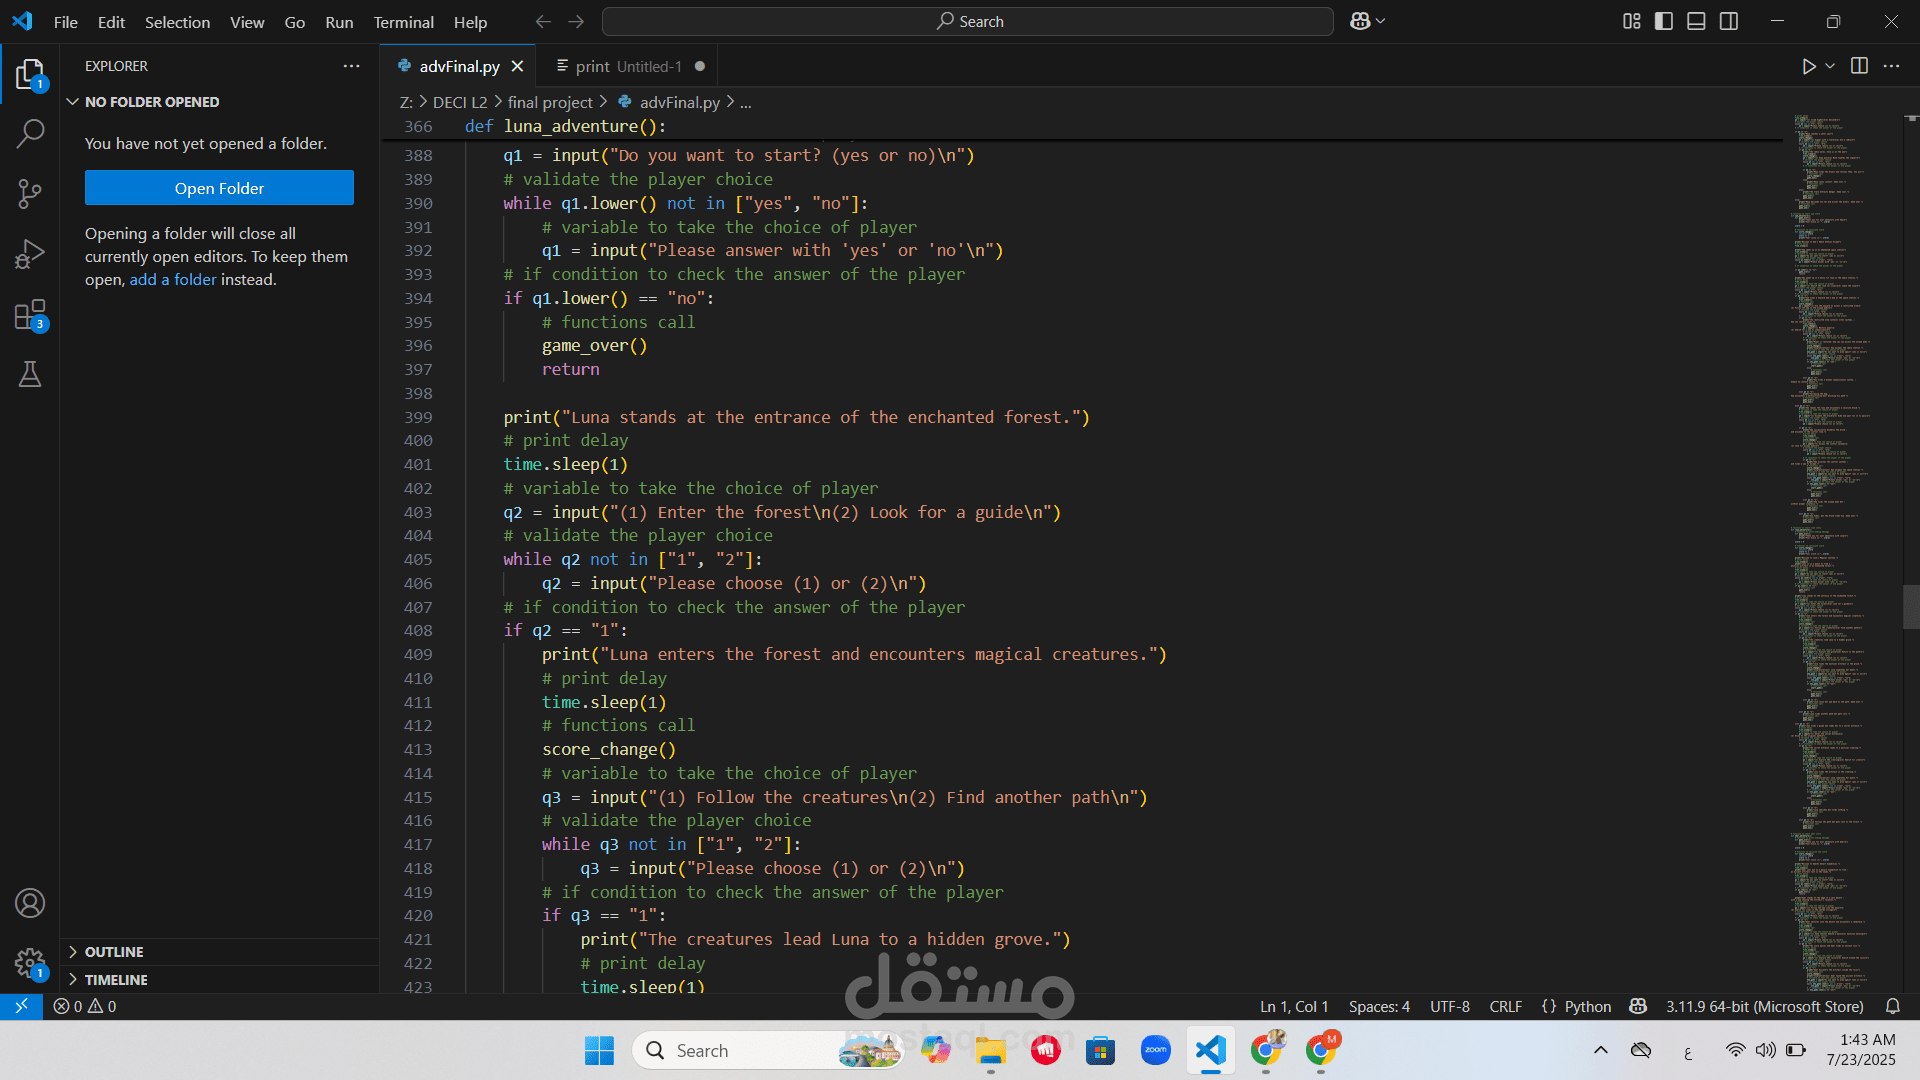Toggle the primary side bar layout button
This screenshot has height=1080, width=1920.
[x=1664, y=21]
